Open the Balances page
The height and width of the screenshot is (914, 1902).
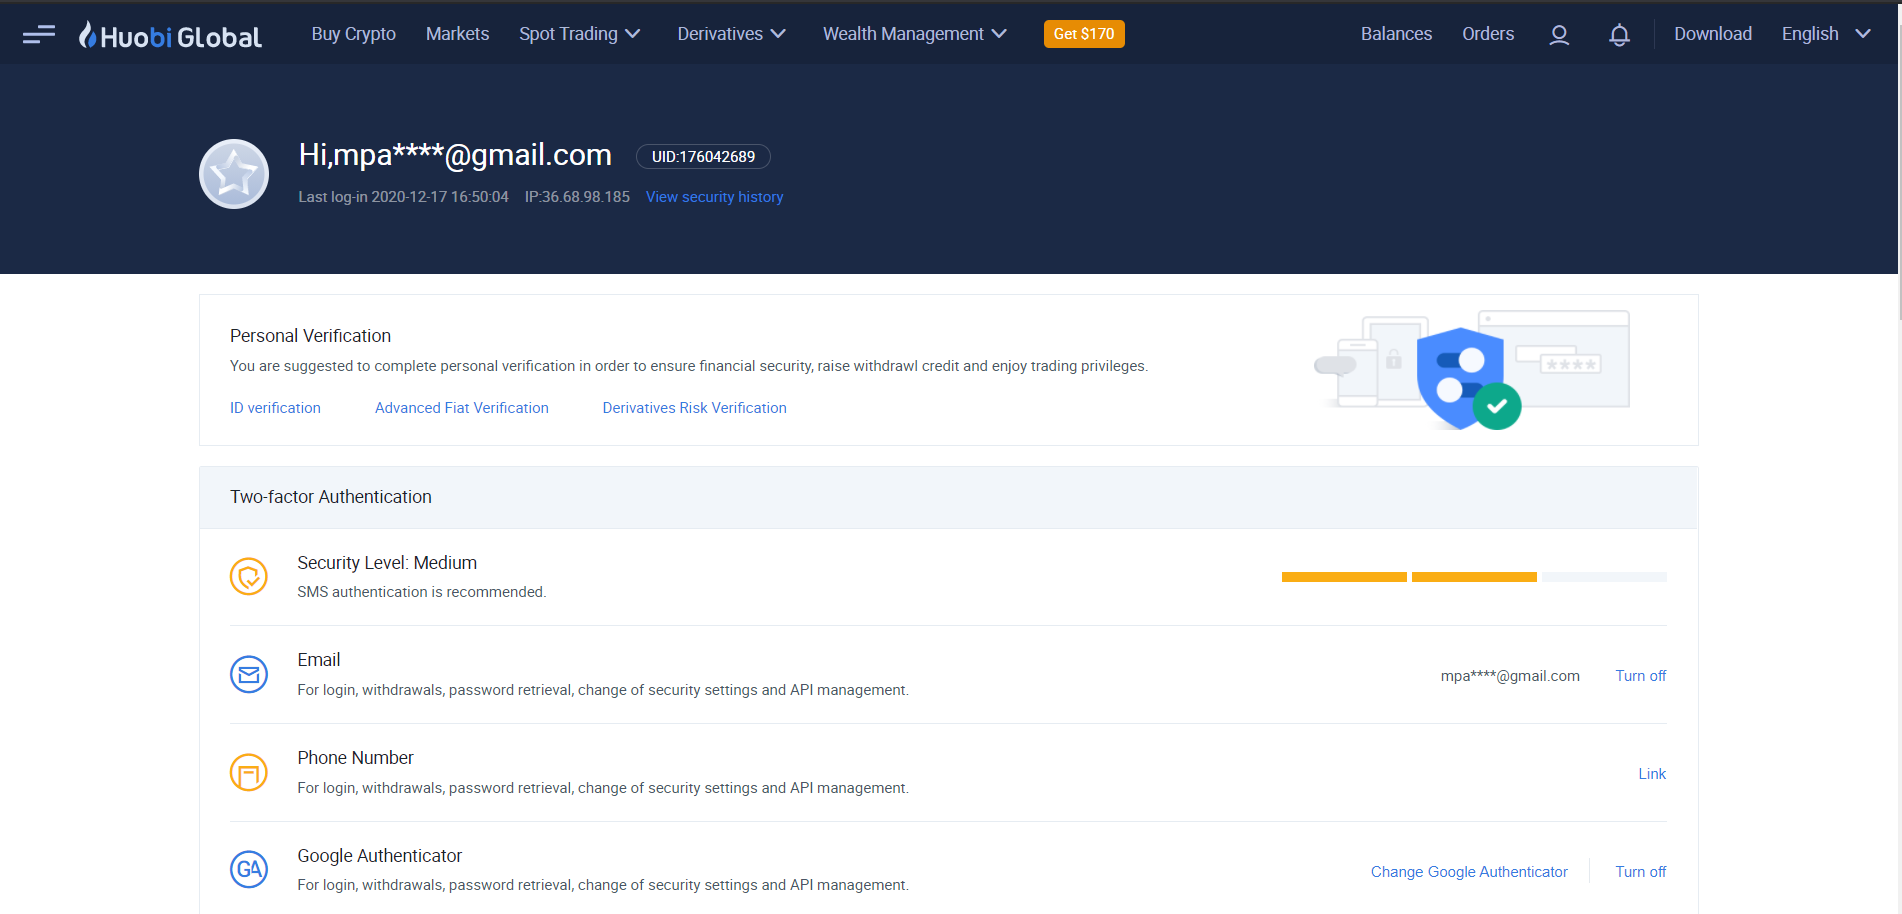[1396, 34]
